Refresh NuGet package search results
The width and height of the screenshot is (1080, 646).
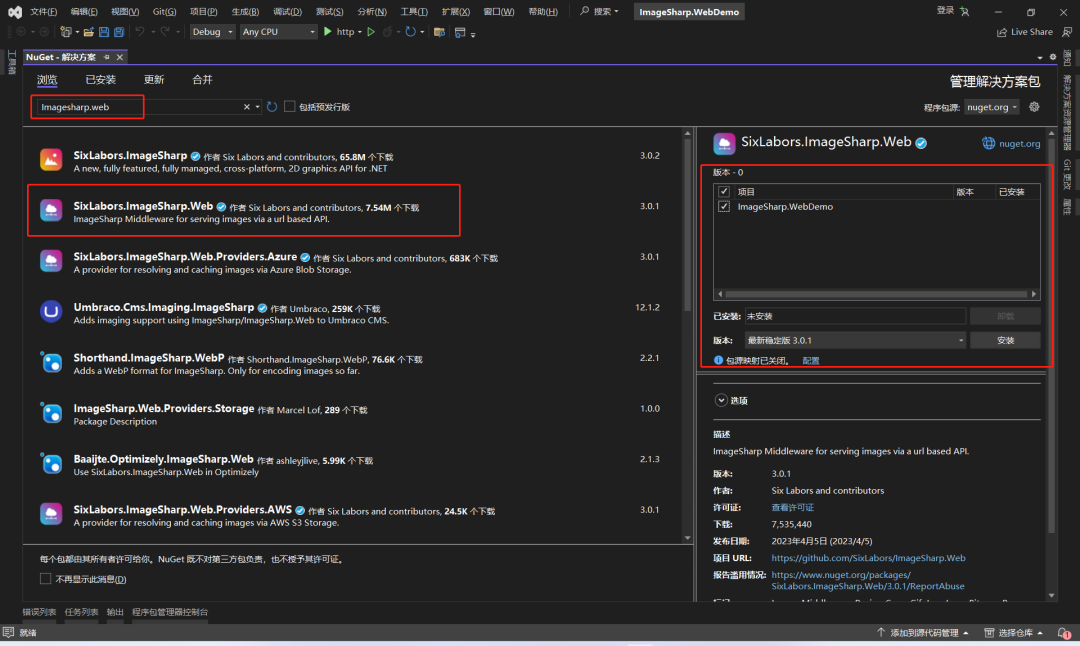(x=272, y=107)
